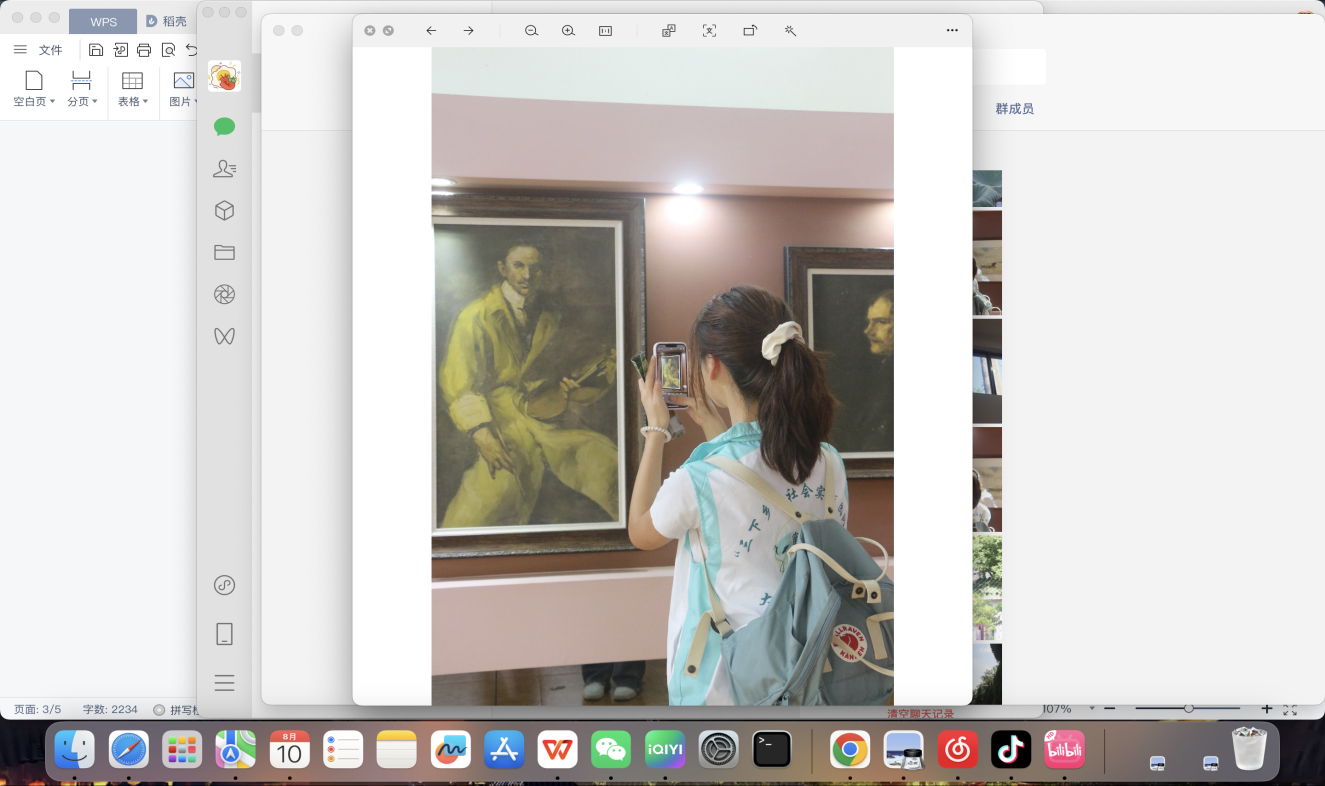Screen dimensions: 1325x786
Task: Switch to the WPS home tab
Action: pyautogui.click(x=103, y=21)
